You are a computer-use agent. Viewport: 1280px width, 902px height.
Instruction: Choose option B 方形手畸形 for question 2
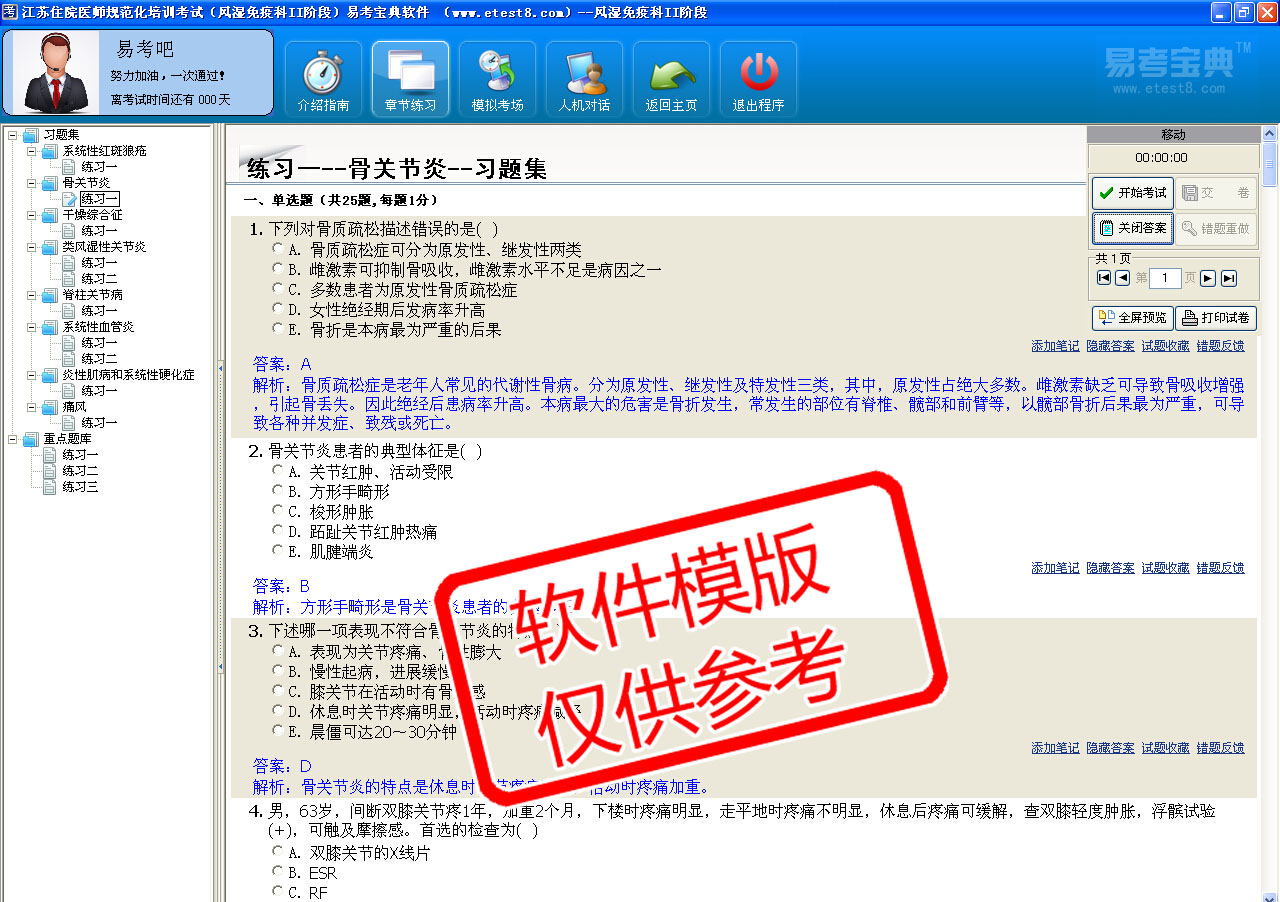click(278, 491)
